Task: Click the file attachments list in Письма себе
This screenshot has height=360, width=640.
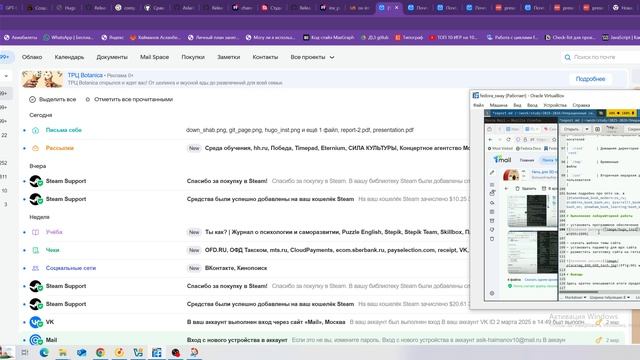Action: 300,130
